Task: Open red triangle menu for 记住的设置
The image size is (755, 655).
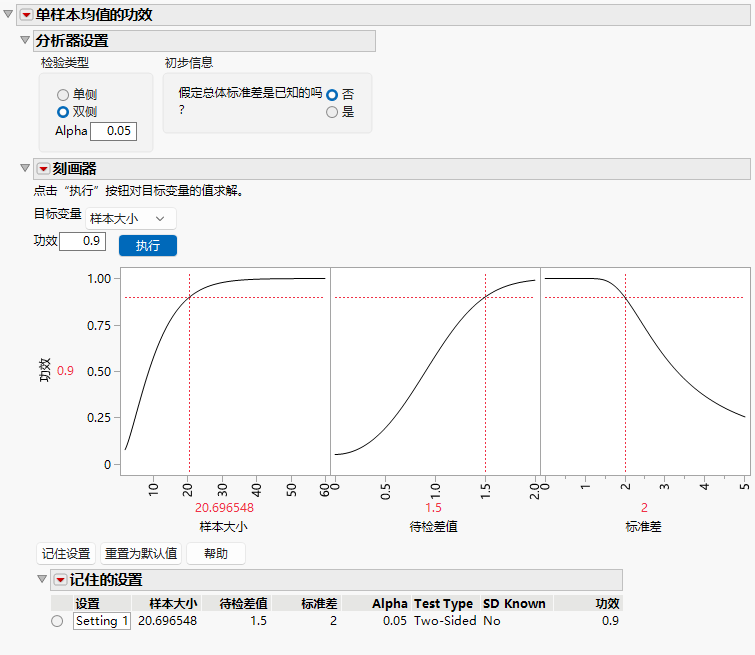Action: pos(60,580)
